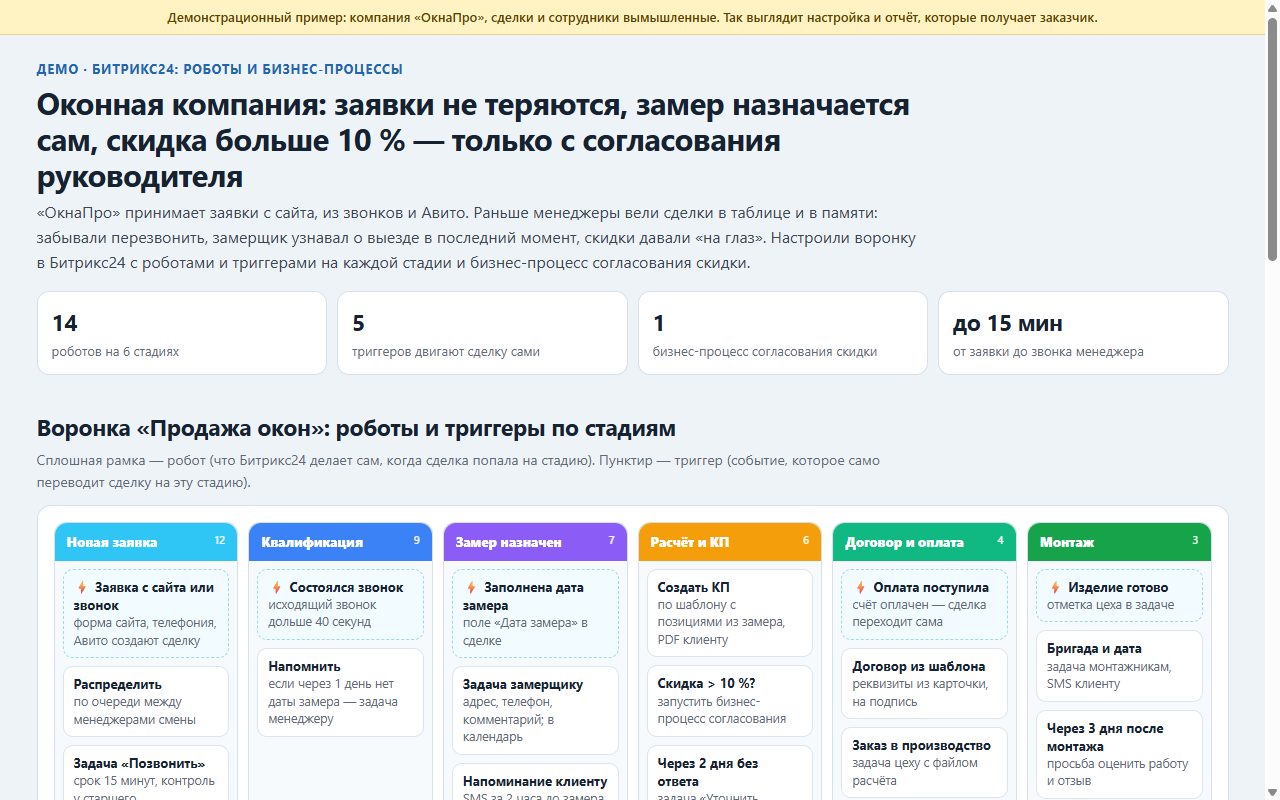
Task: Click heading «Воронка «Продажа окон»: роботы и триггеры по стадиям»
Action: [x=356, y=429]
